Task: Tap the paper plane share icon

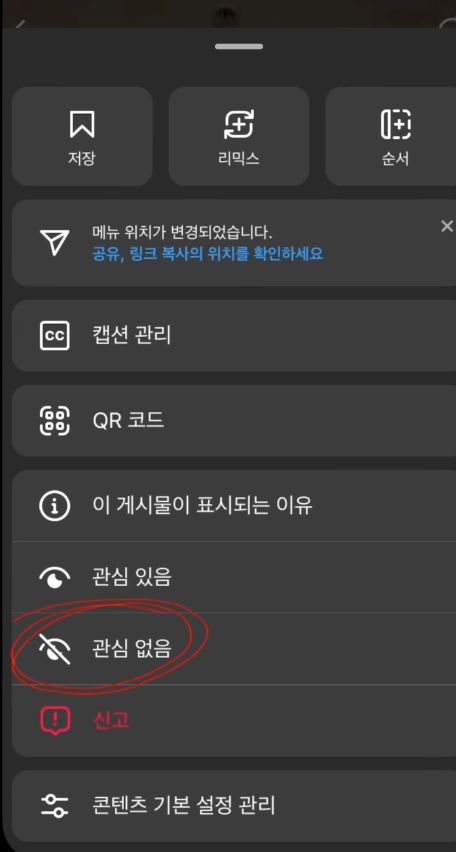Action: coord(54,242)
